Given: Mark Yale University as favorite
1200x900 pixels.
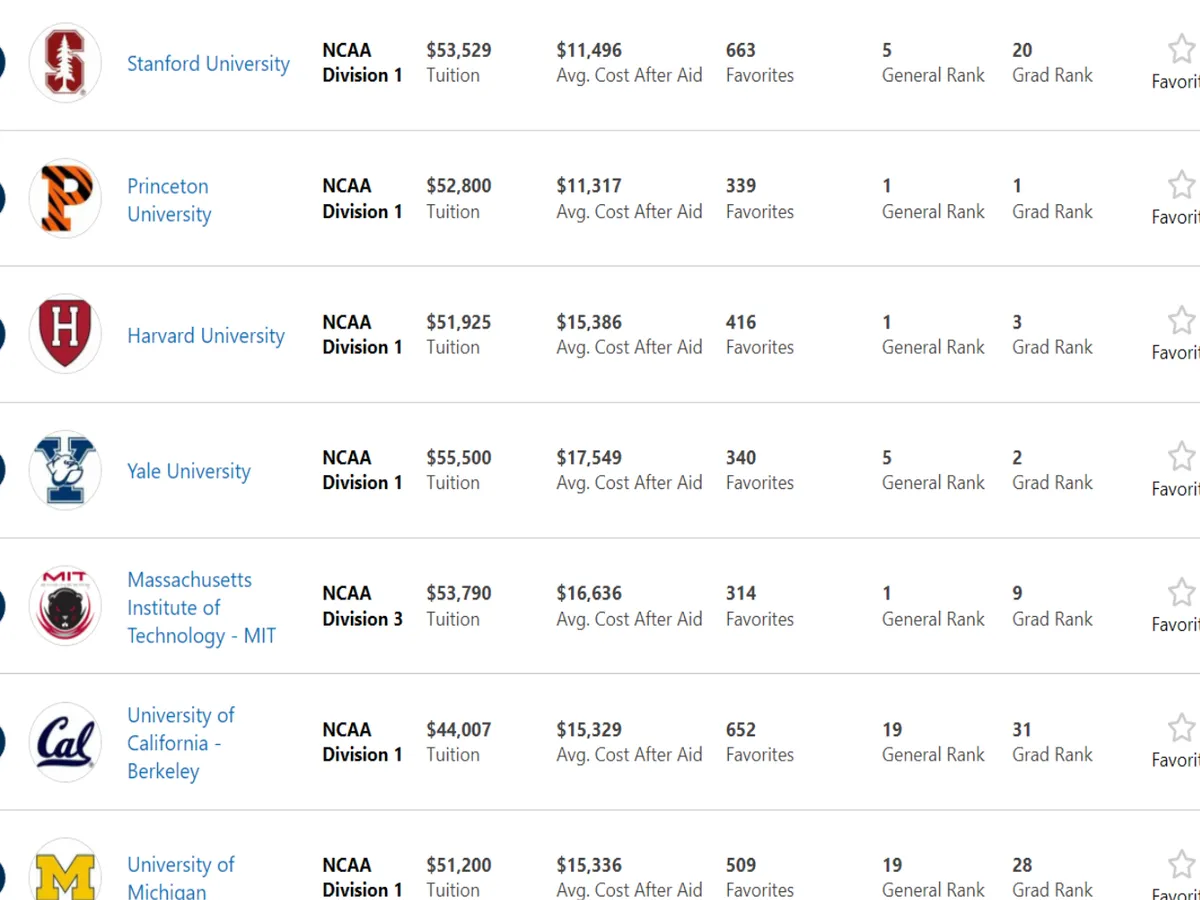Looking at the screenshot, I should coord(1181,457).
